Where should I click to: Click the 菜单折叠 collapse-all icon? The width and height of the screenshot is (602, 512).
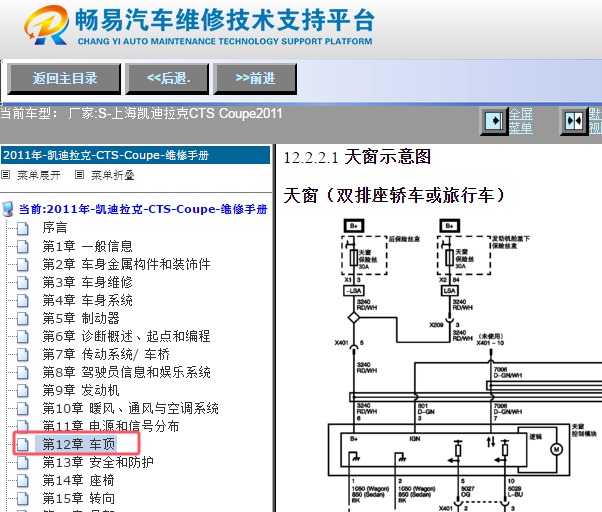[x=79, y=175]
